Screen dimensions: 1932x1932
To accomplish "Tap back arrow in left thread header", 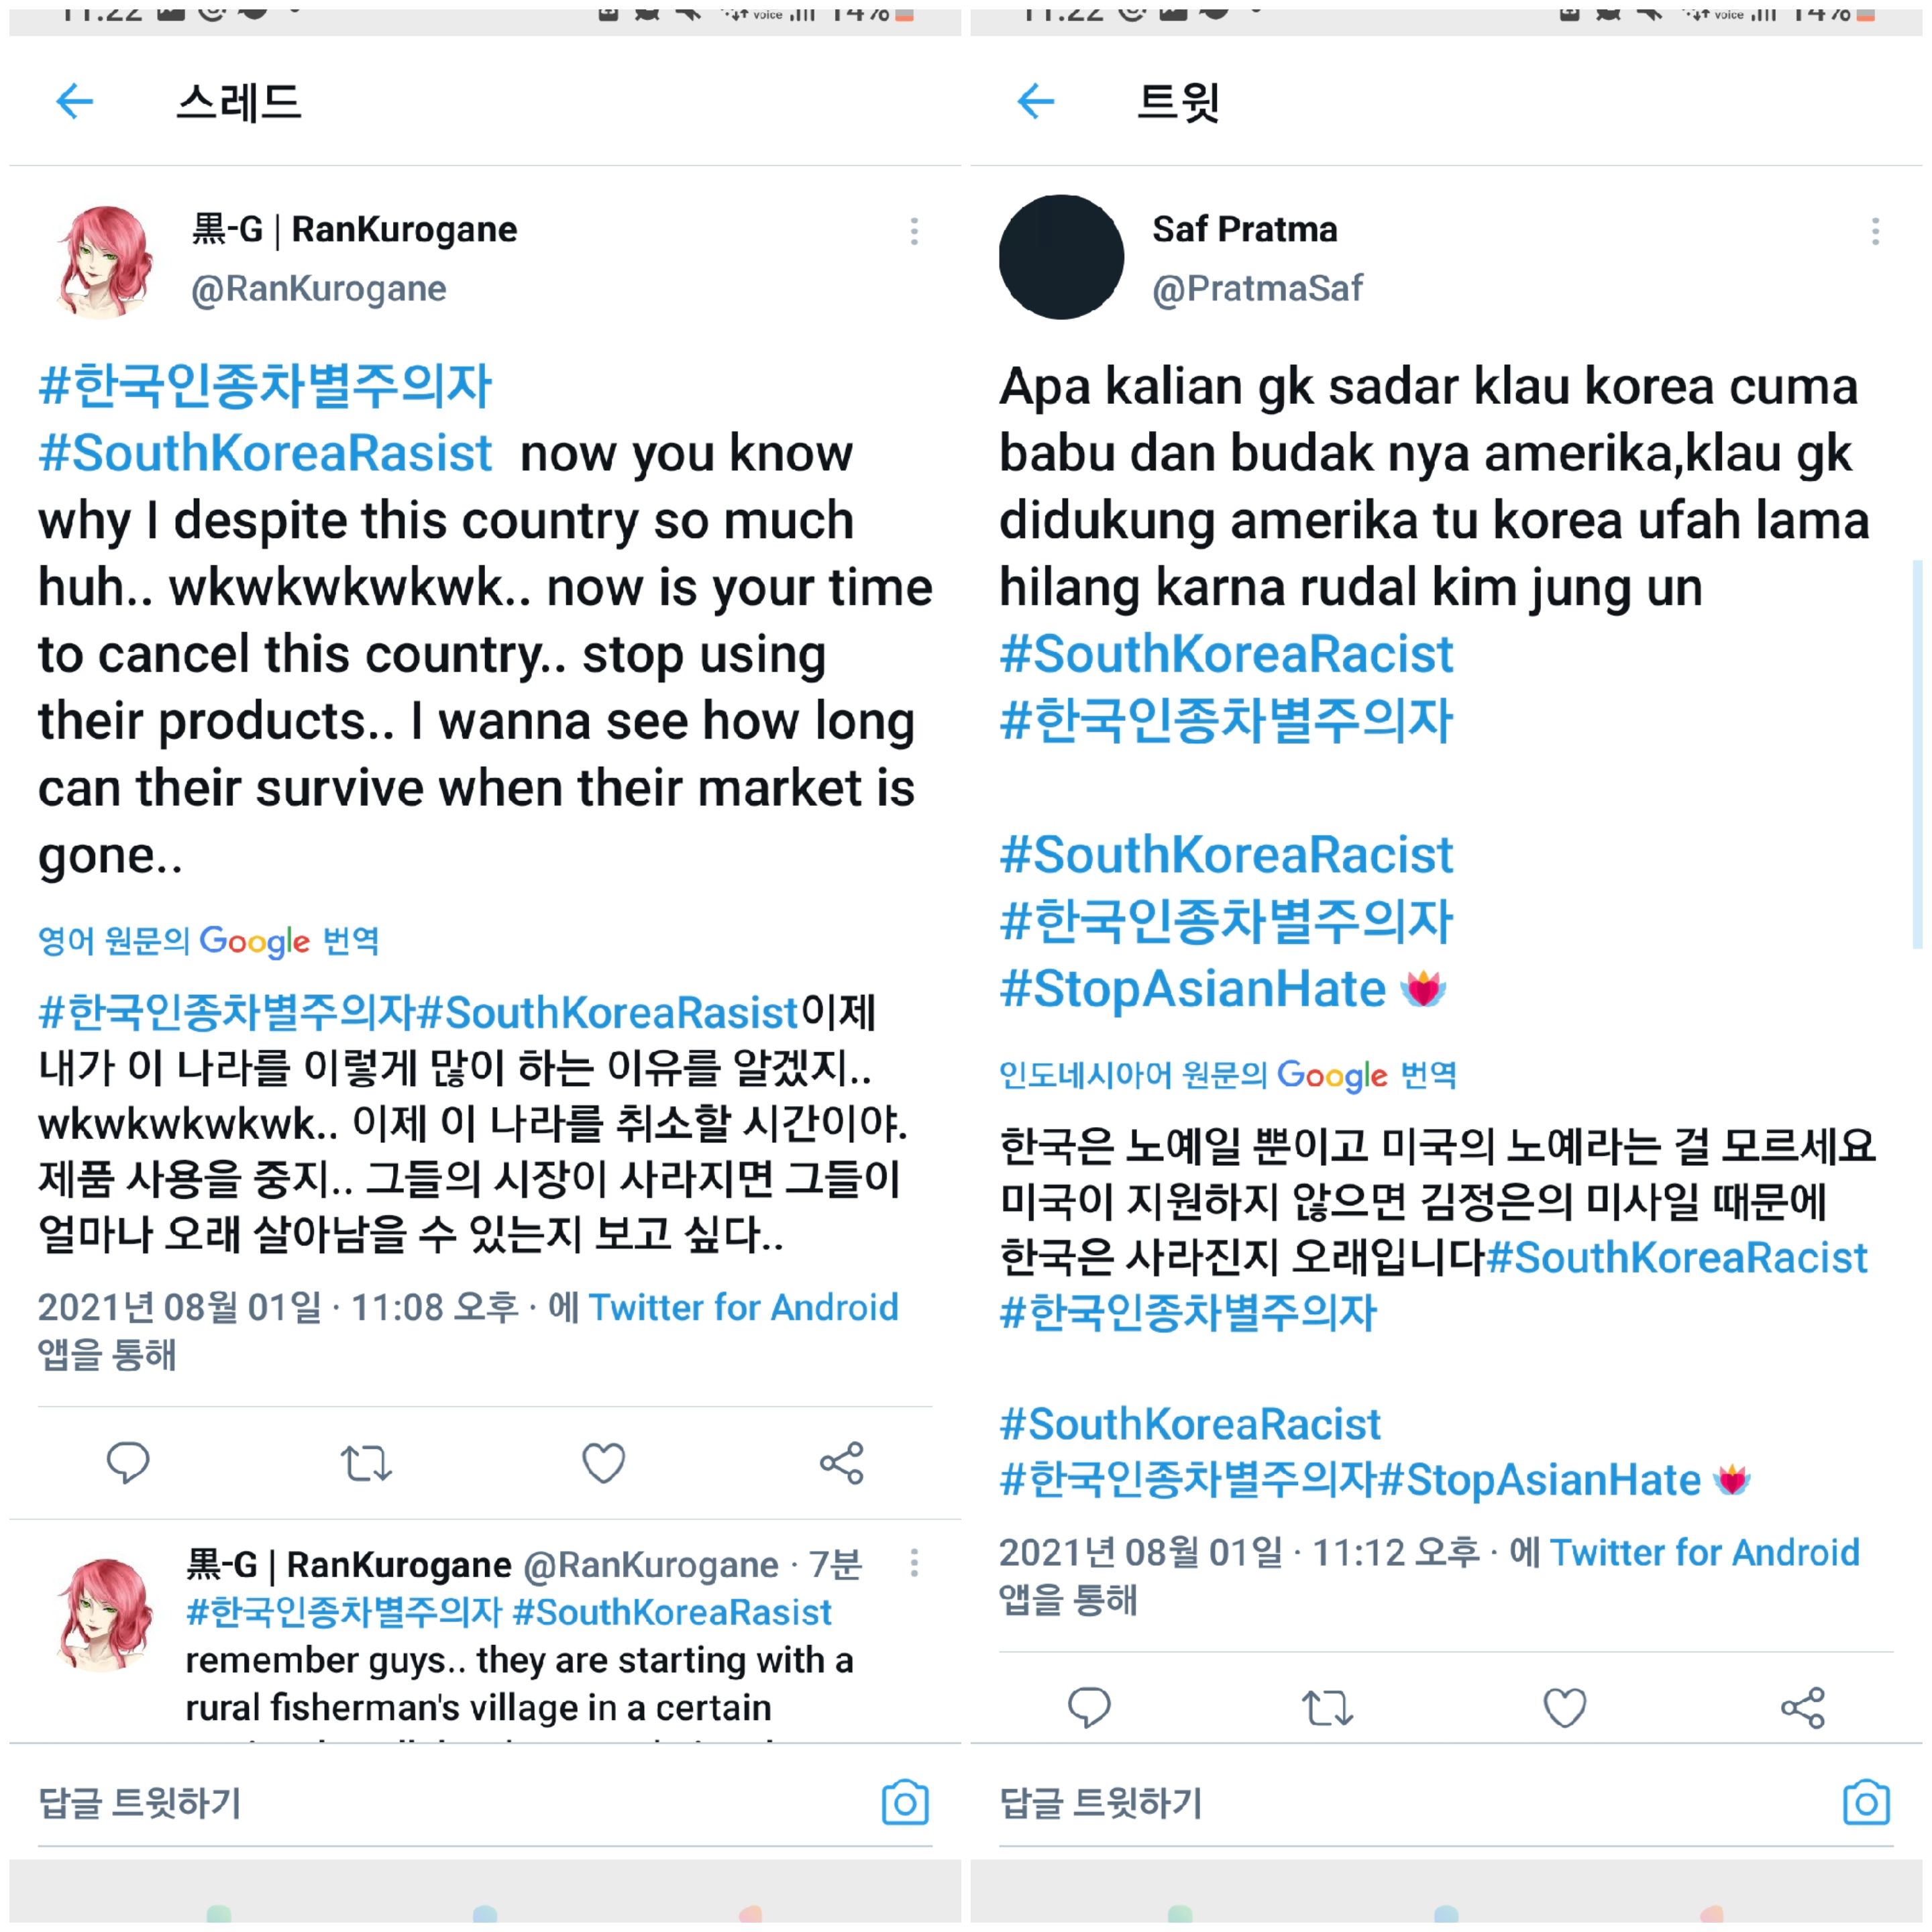I will [x=75, y=101].
